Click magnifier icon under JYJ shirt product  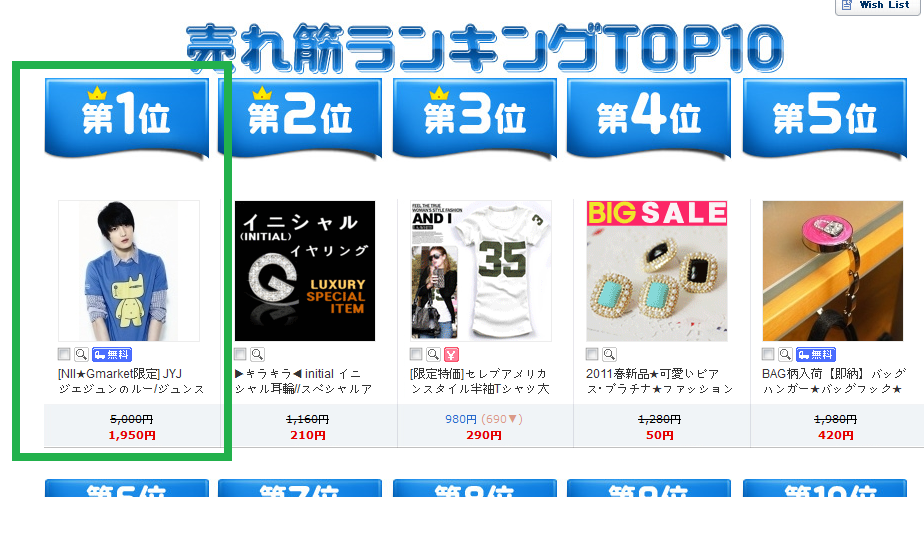[x=81, y=354]
